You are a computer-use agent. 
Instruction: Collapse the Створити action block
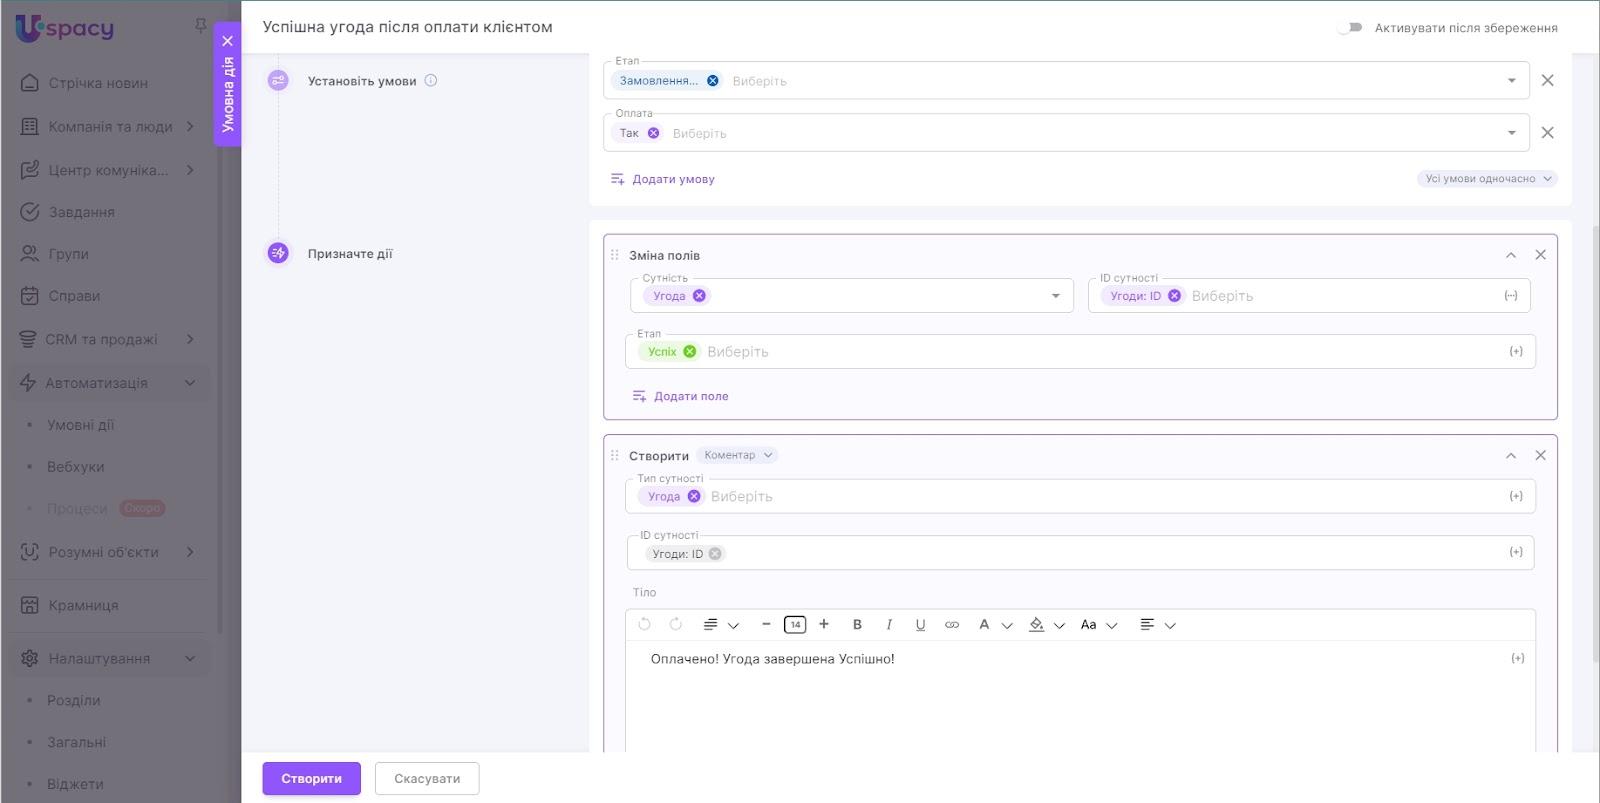(1511, 455)
